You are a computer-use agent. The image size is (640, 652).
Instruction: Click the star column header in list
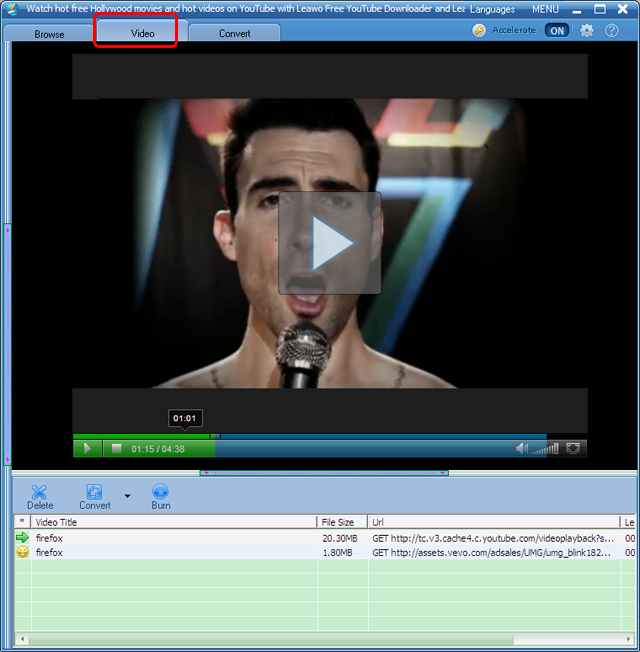22,522
